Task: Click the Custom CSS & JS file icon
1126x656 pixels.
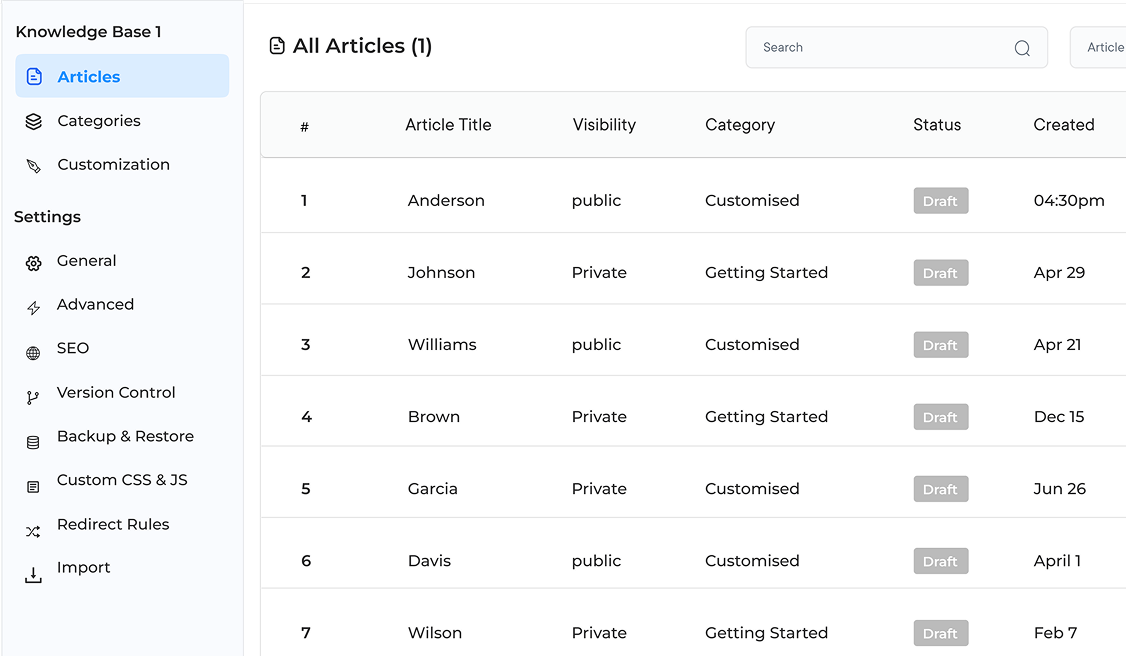Action: (33, 487)
